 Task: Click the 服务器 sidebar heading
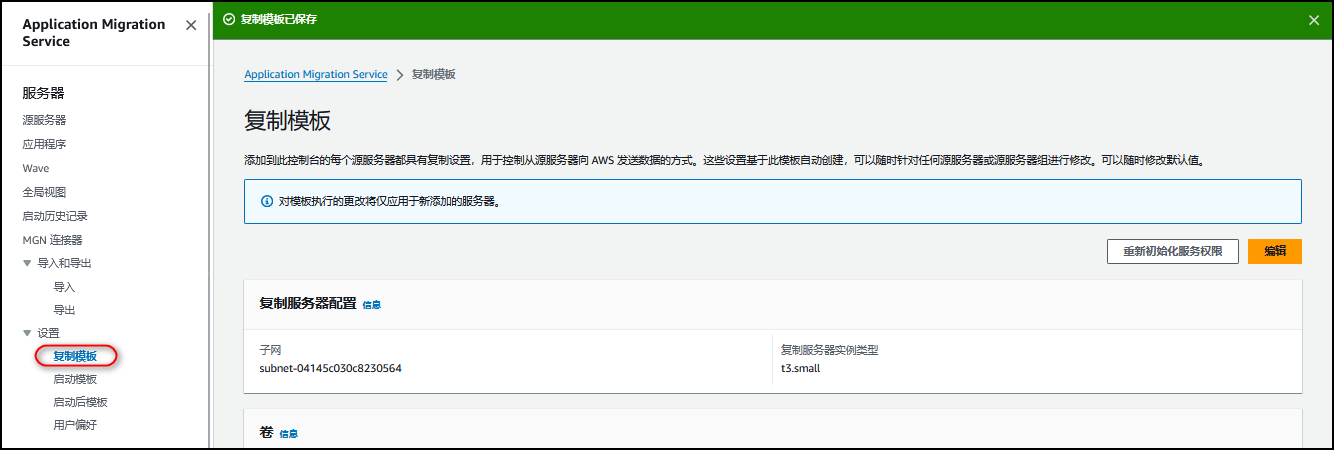[43, 93]
